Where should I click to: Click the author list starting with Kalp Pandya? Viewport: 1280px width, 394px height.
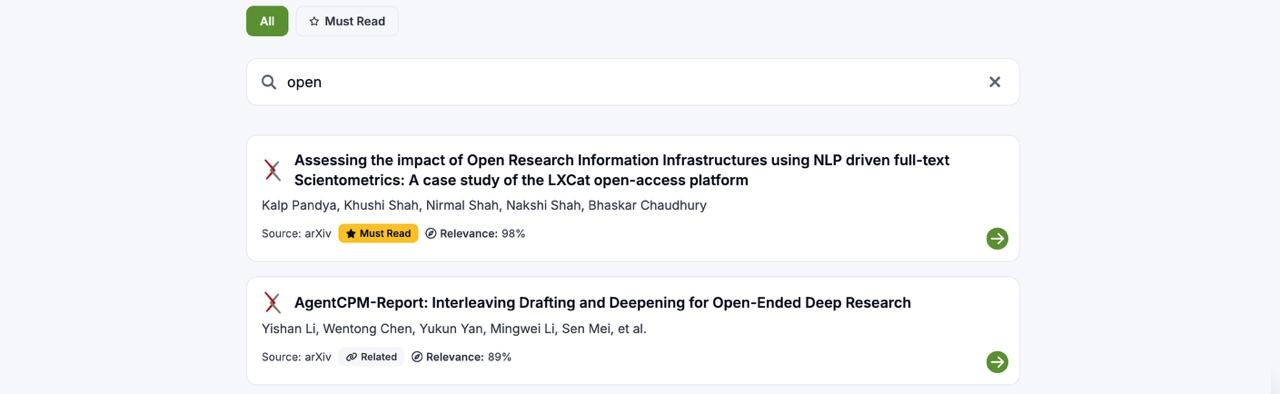pos(484,205)
